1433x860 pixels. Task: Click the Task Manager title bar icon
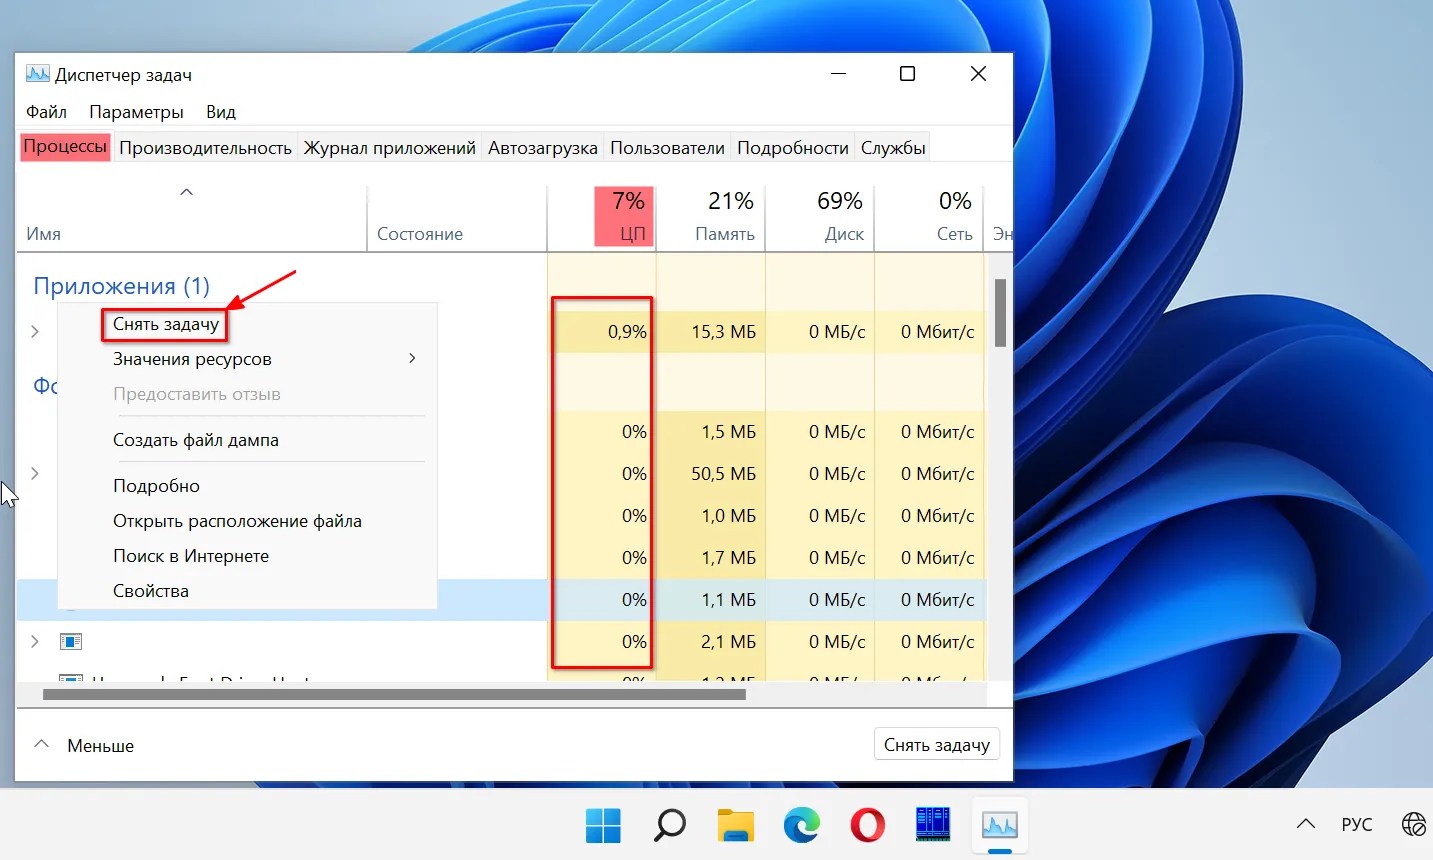tap(38, 74)
